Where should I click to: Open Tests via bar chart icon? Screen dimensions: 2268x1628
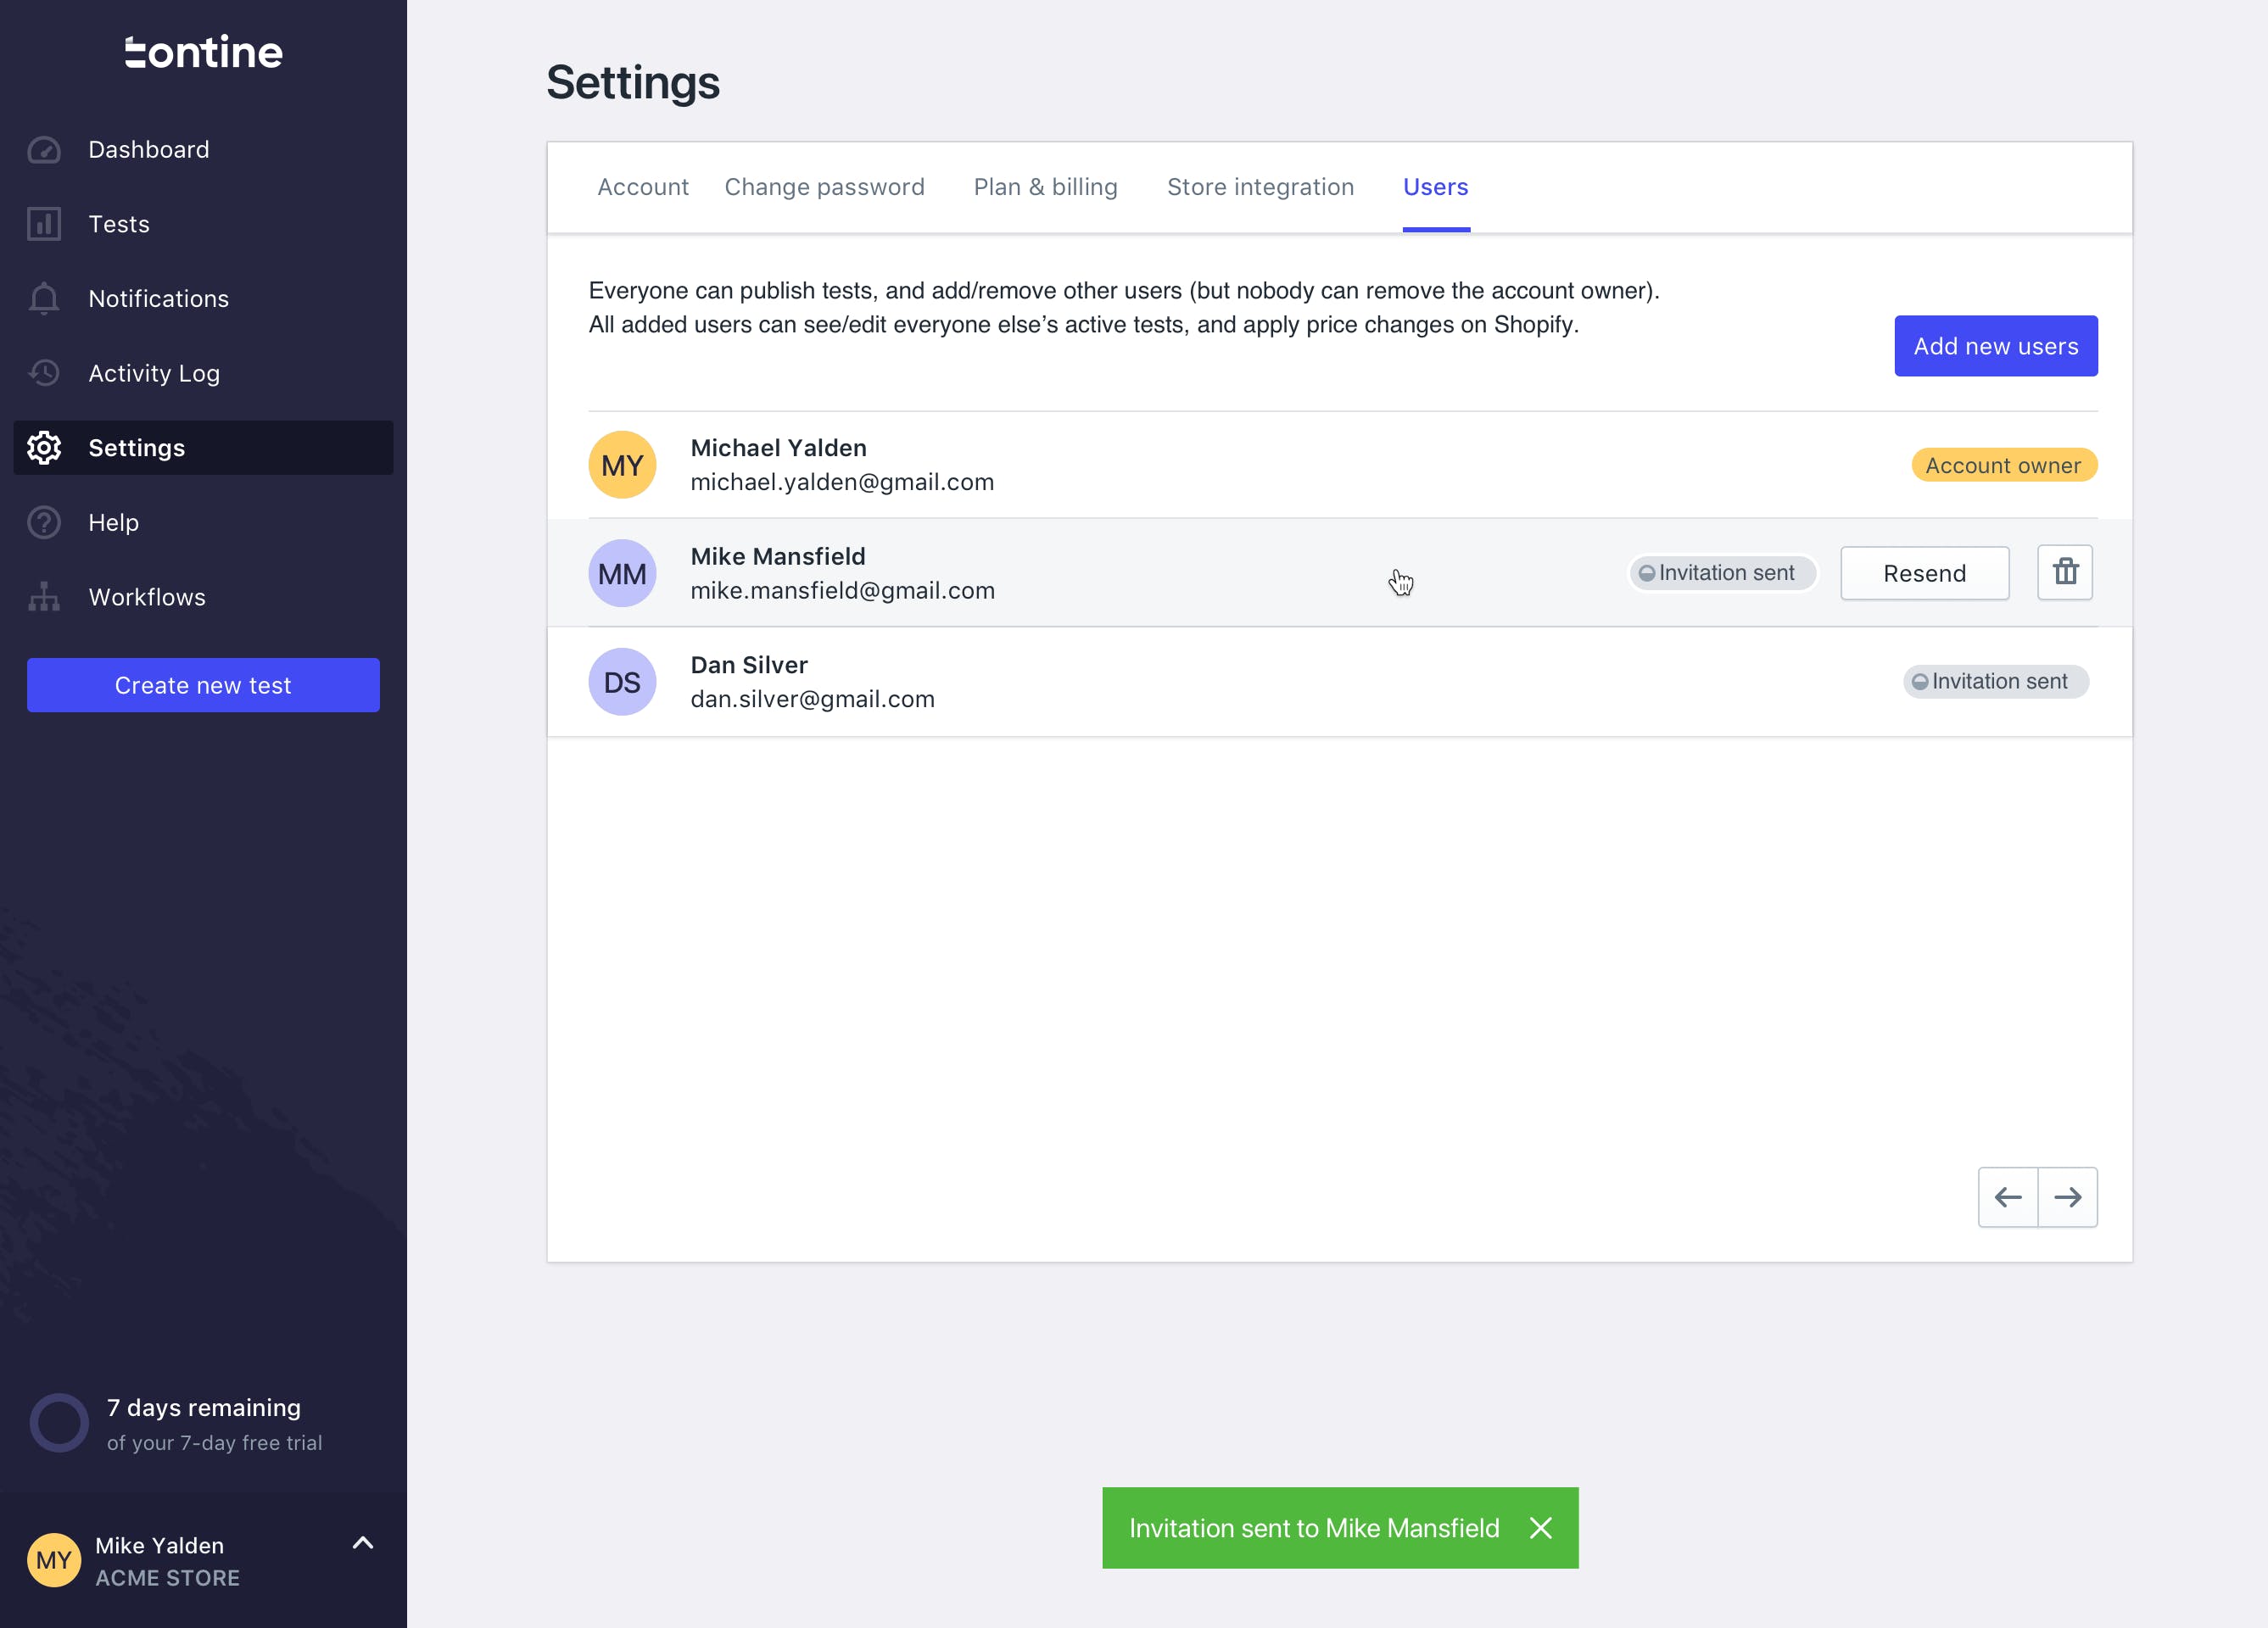(x=44, y=224)
